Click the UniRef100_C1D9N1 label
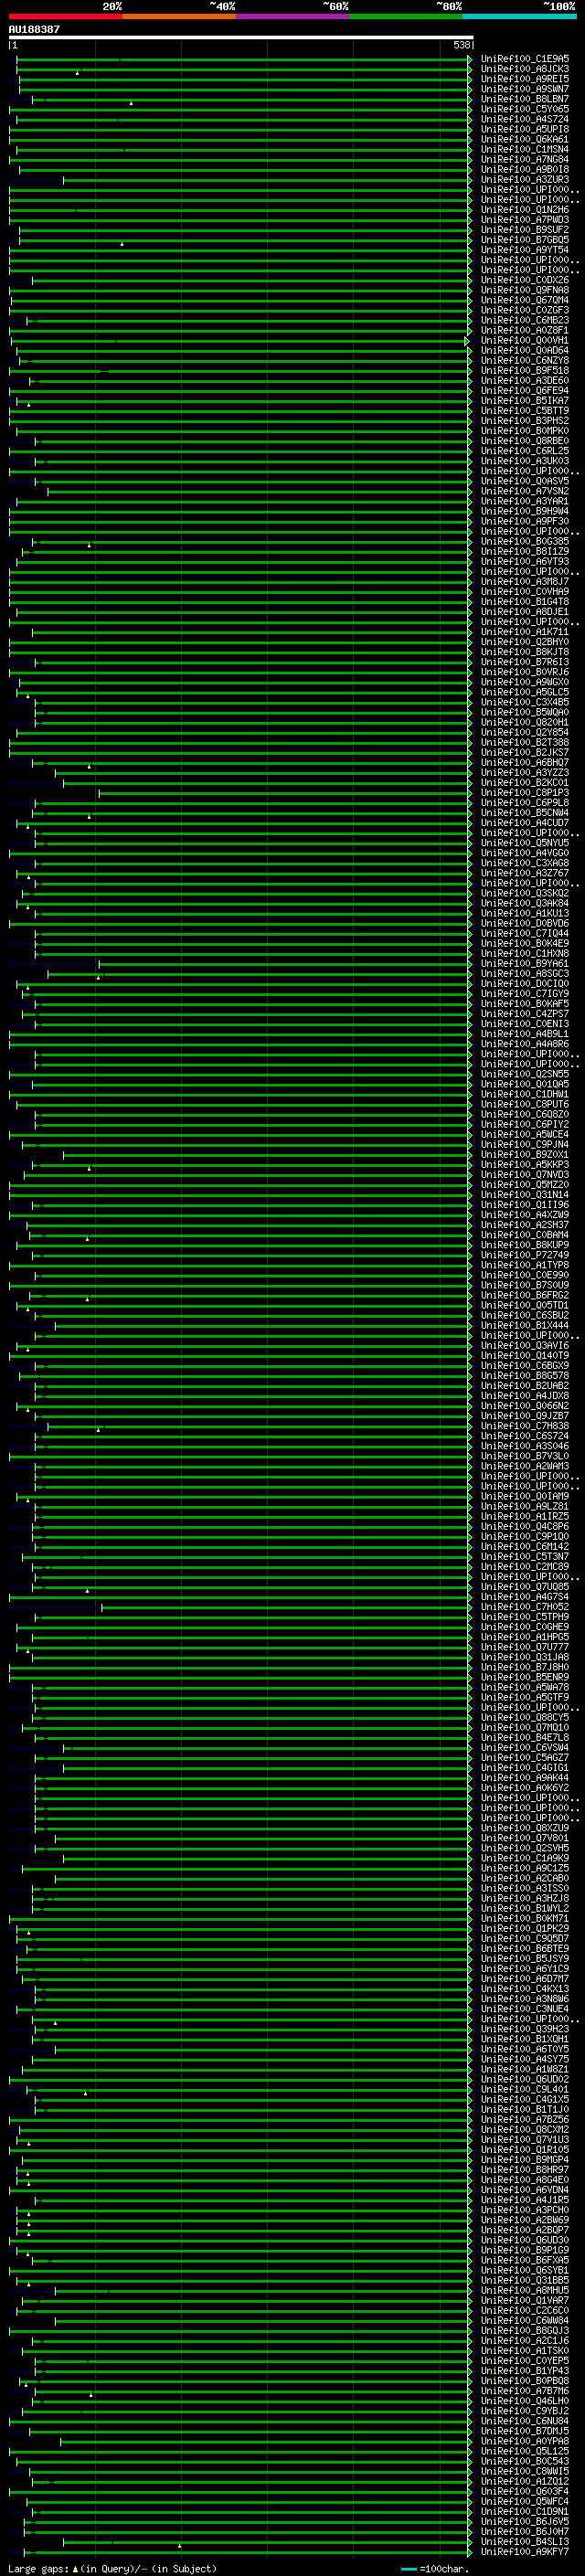585x2576 pixels. tap(524, 2512)
